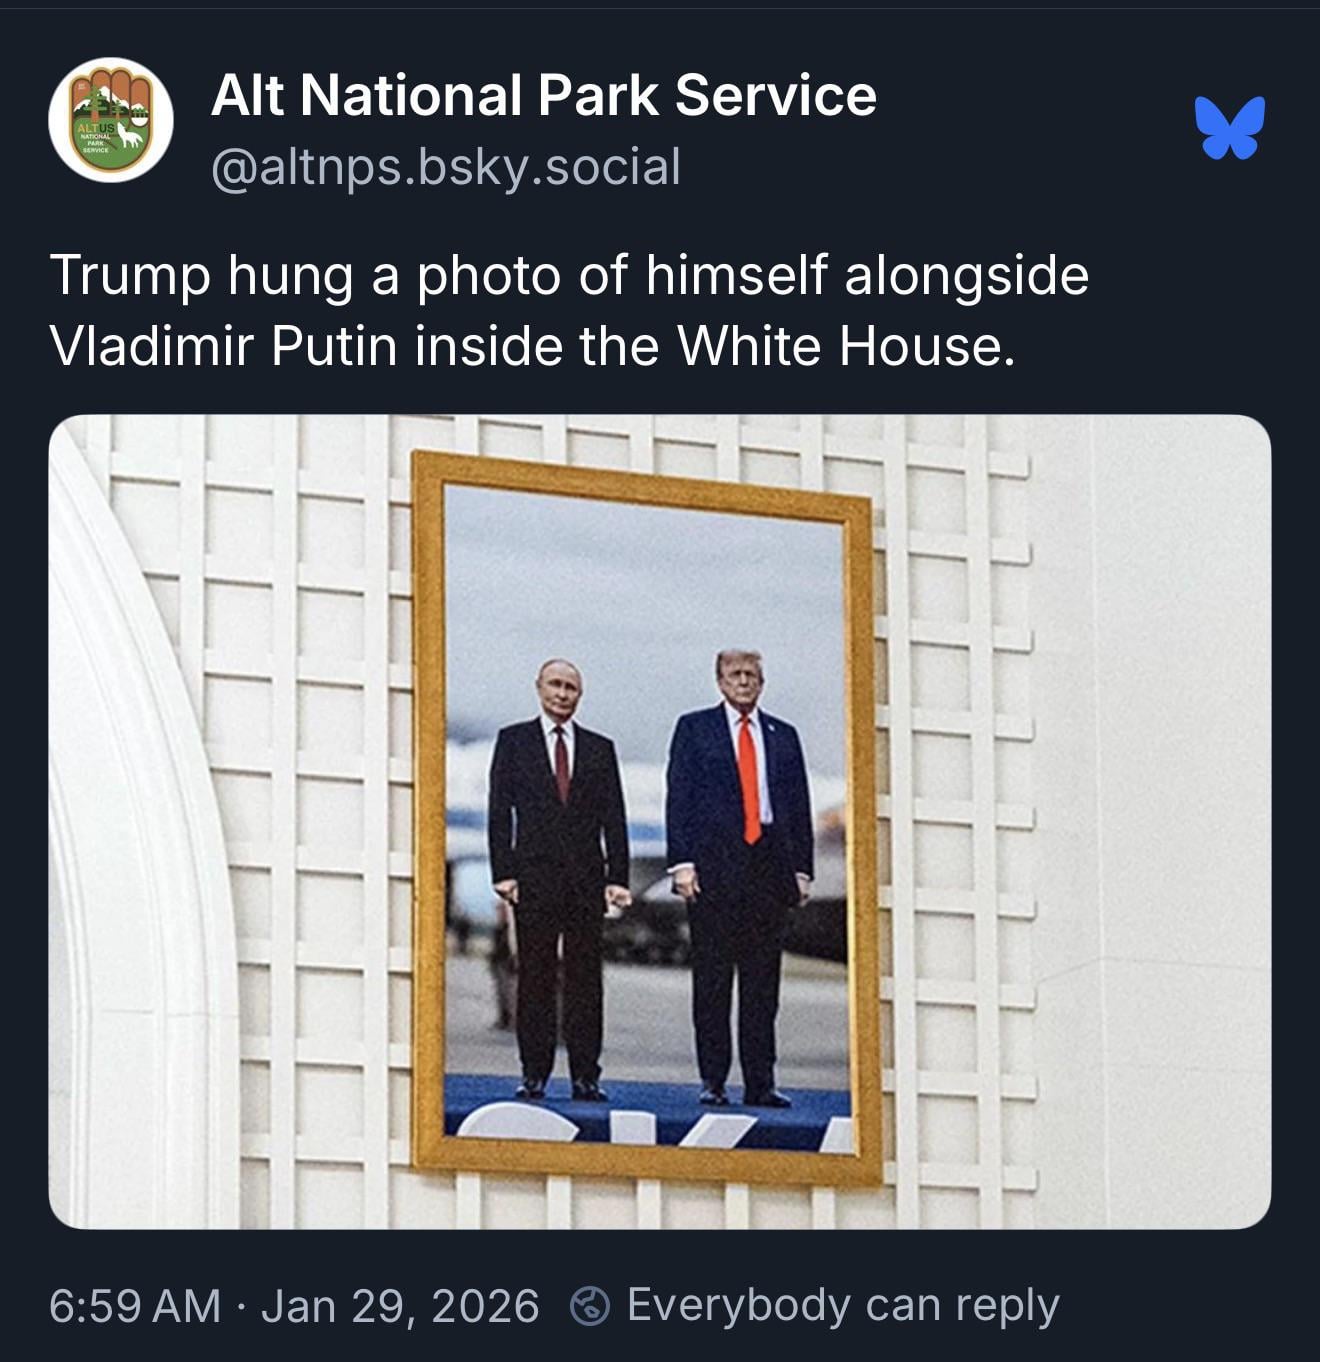Click the Everybody can reply label
Screen dimensions: 1320x1362
(843, 1306)
